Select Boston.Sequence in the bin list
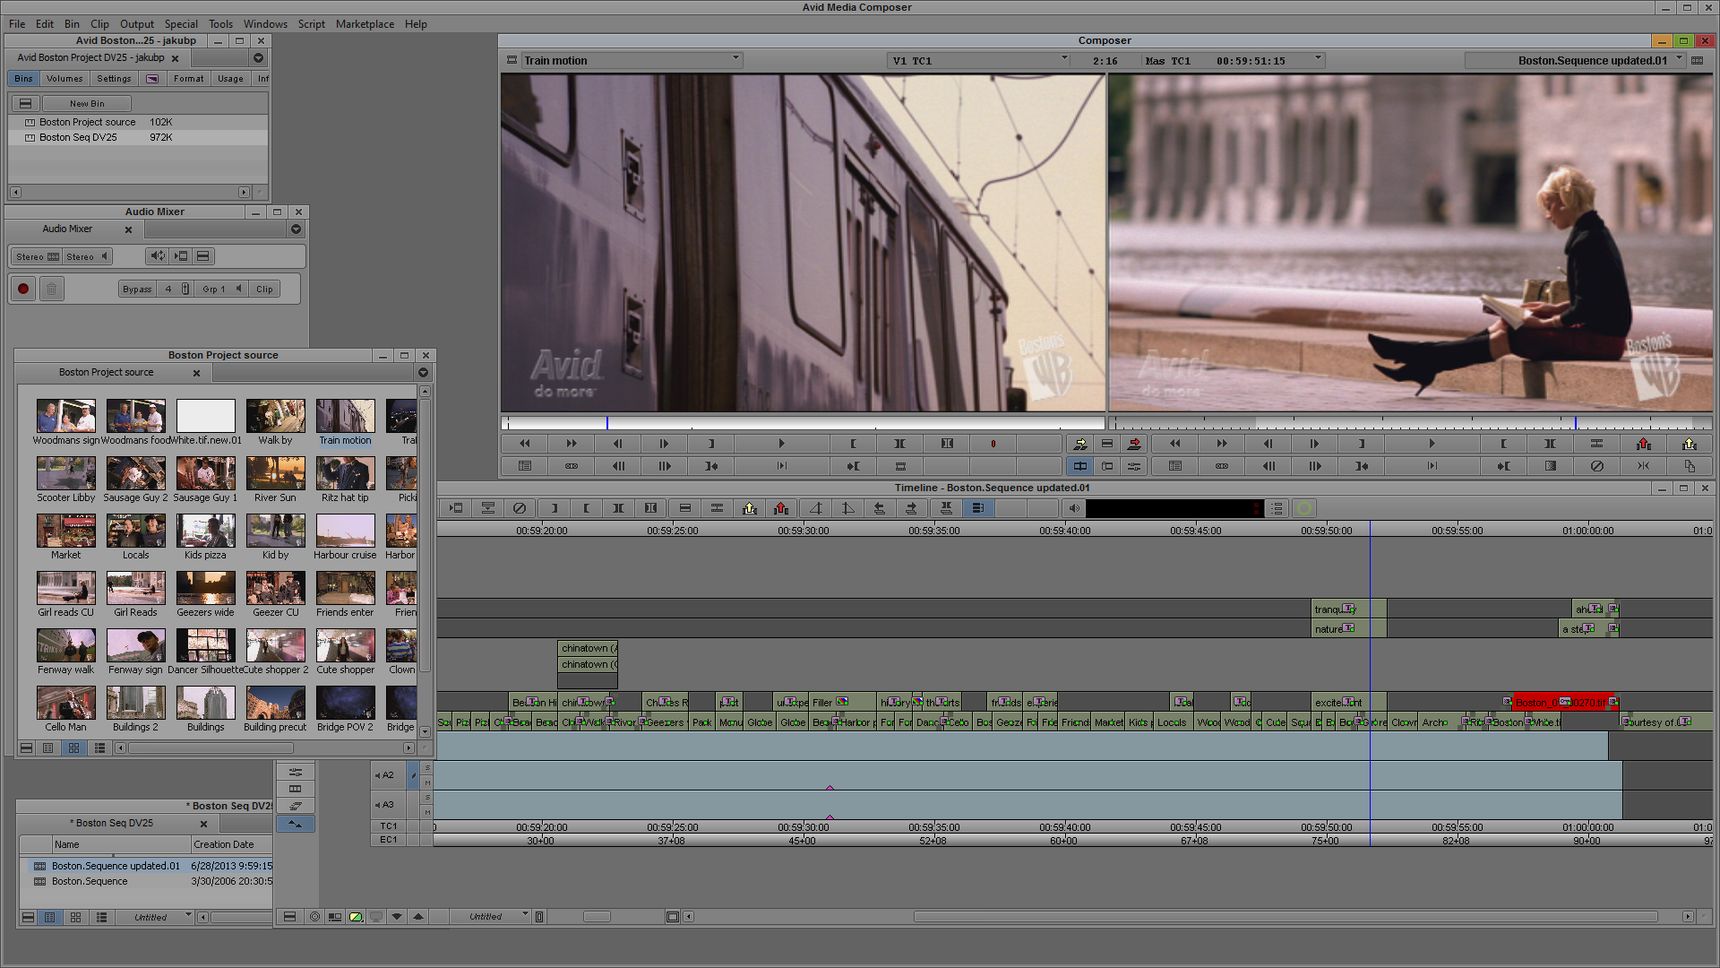Image resolution: width=1720 pixels, height=968 pixels. (x=89, y=881)
